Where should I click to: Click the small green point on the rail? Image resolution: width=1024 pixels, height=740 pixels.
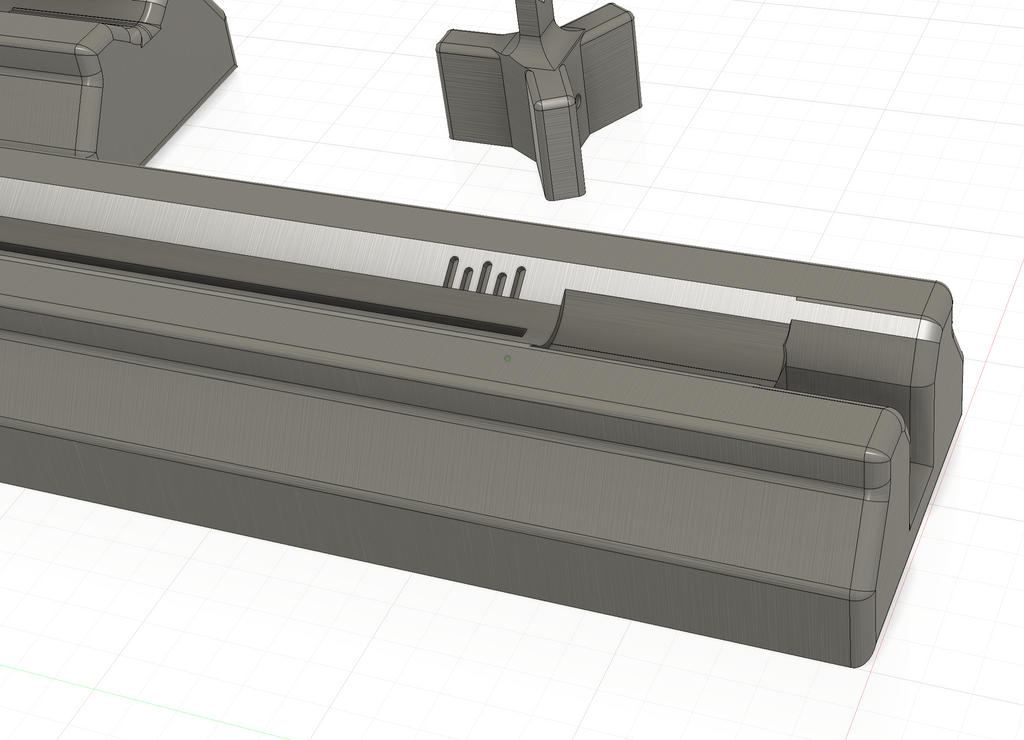click(x=507, y=358)
